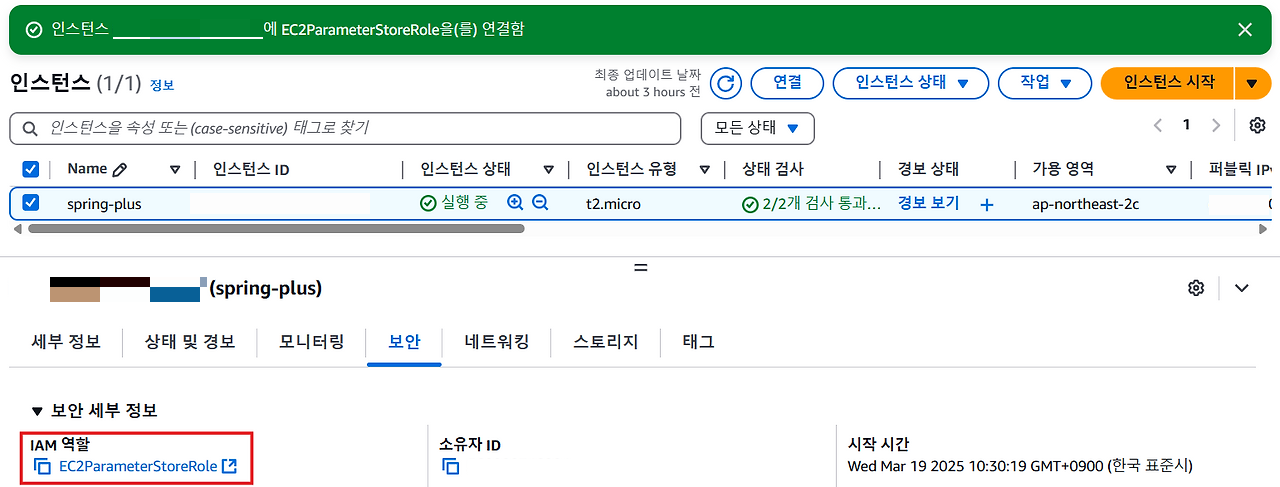Switch to the 세부 정보 tab
The image size is (1280, 487).
(66, 342)
